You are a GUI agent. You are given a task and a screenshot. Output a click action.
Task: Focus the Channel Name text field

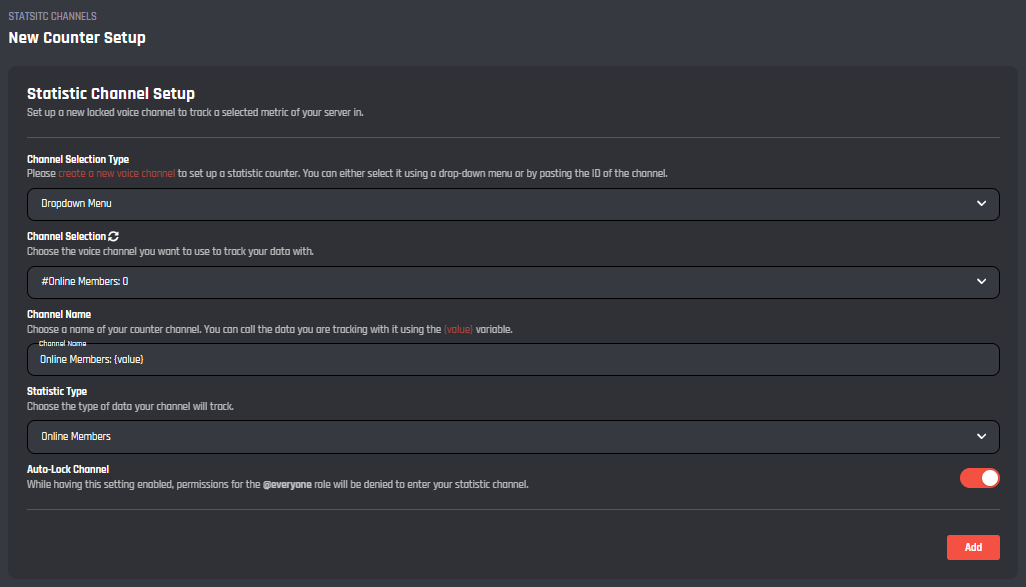coord(500,360)
